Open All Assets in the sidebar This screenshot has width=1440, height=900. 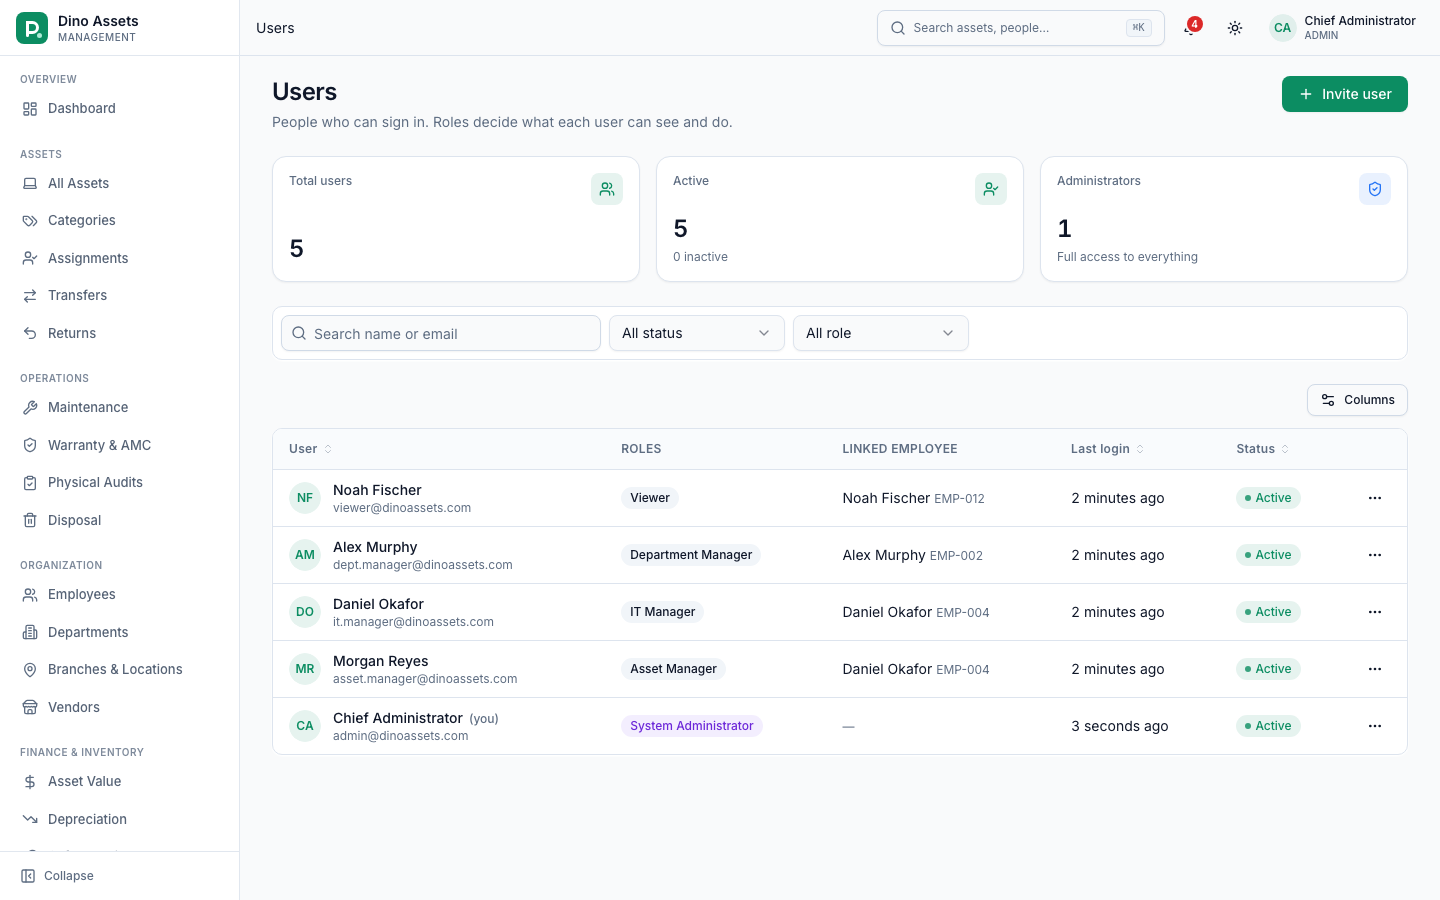[x=119, y=183]
